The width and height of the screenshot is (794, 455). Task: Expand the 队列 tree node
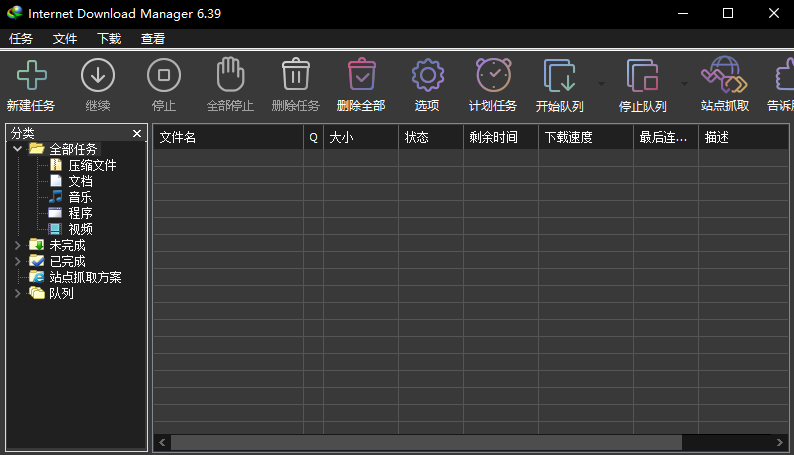pos(17,293)
